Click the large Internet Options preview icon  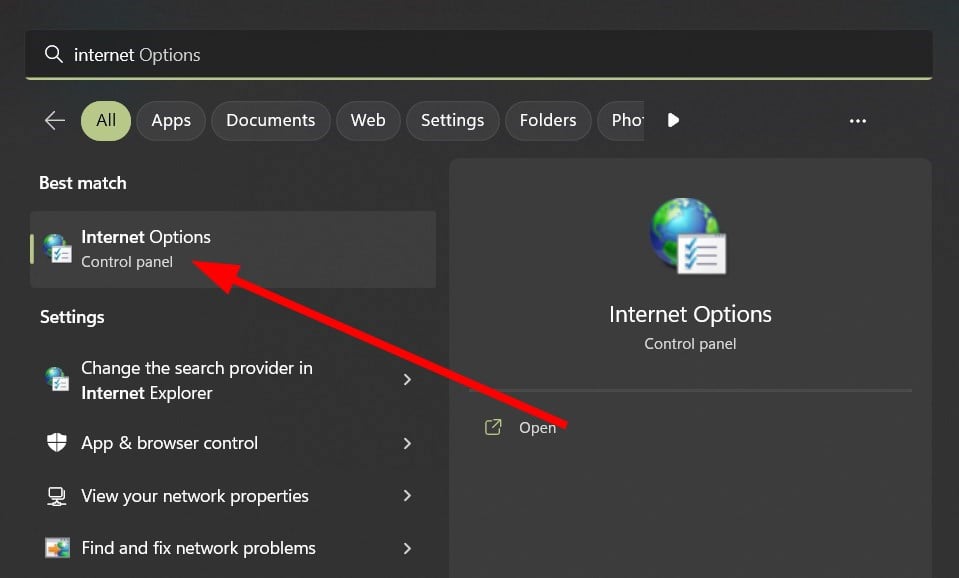pyautogui.click(x=689, y=236)
